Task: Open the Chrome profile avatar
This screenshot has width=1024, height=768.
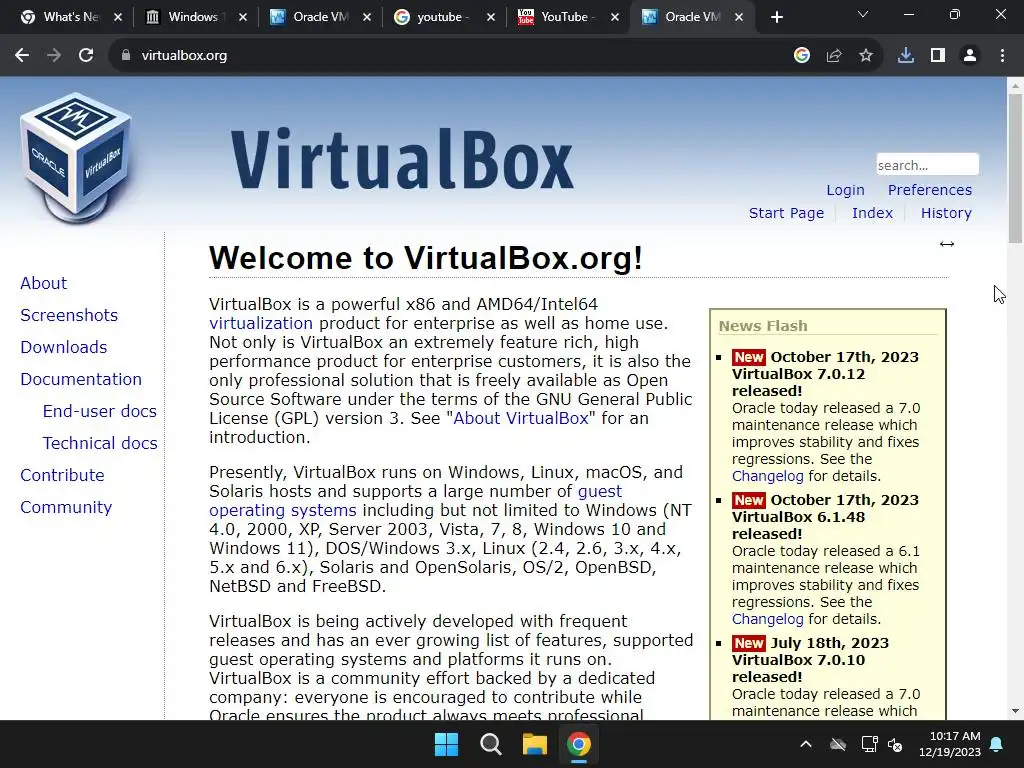Action: coord(970,56)
